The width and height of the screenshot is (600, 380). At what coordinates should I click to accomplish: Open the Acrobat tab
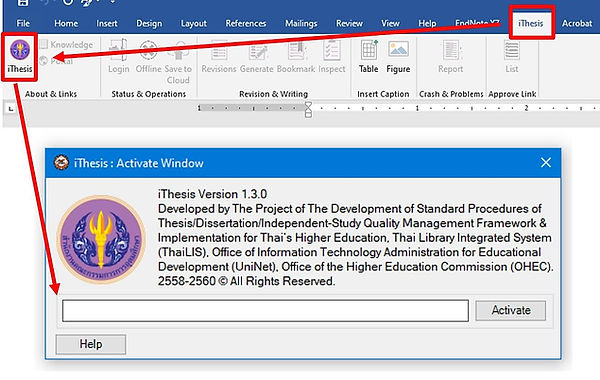pyautogui.click(x=577, y=23)
